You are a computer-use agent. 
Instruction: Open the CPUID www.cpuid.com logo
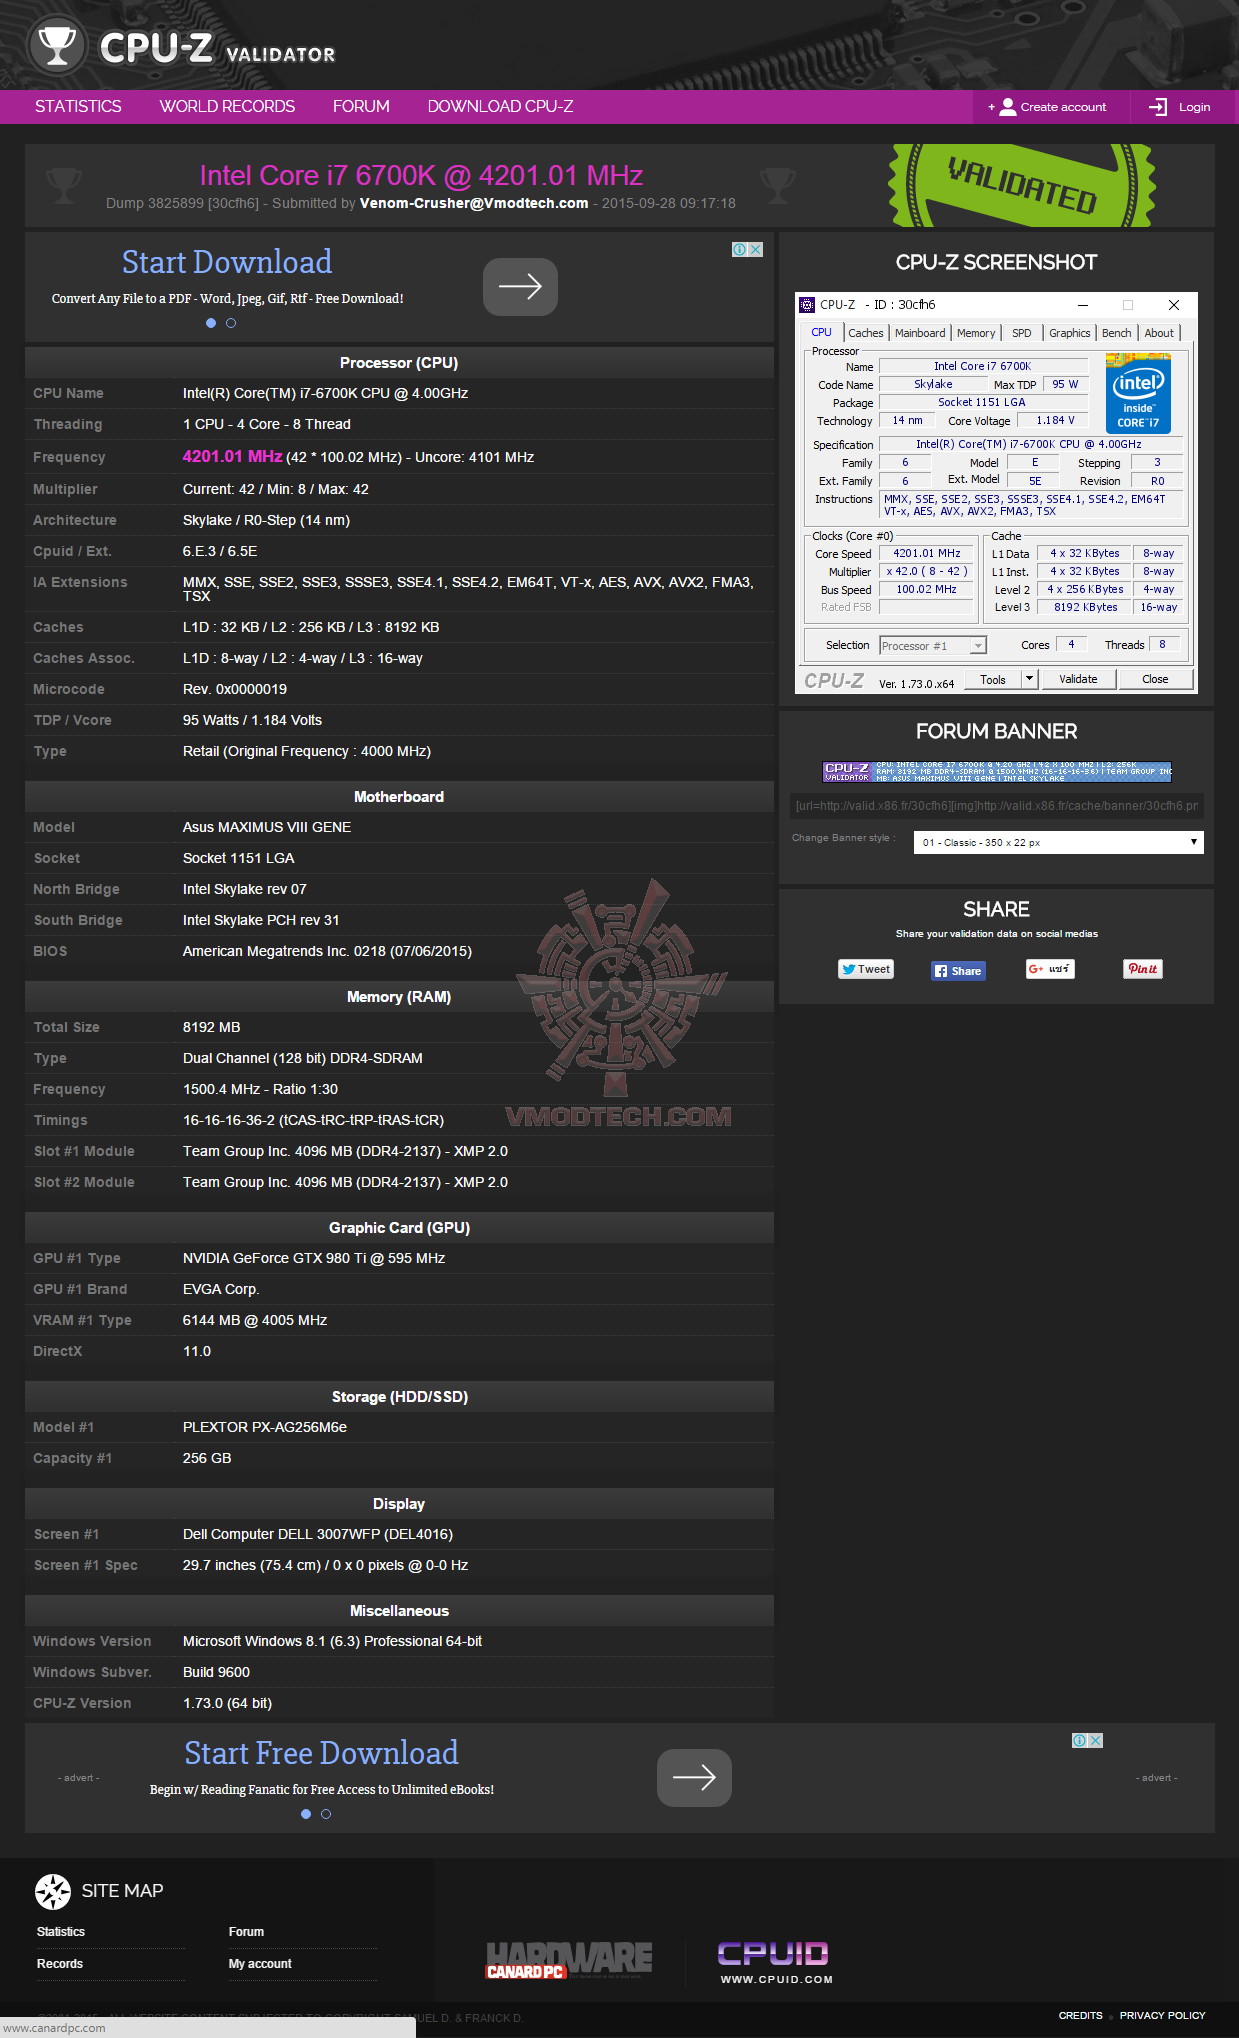[x=774, y=1962]
